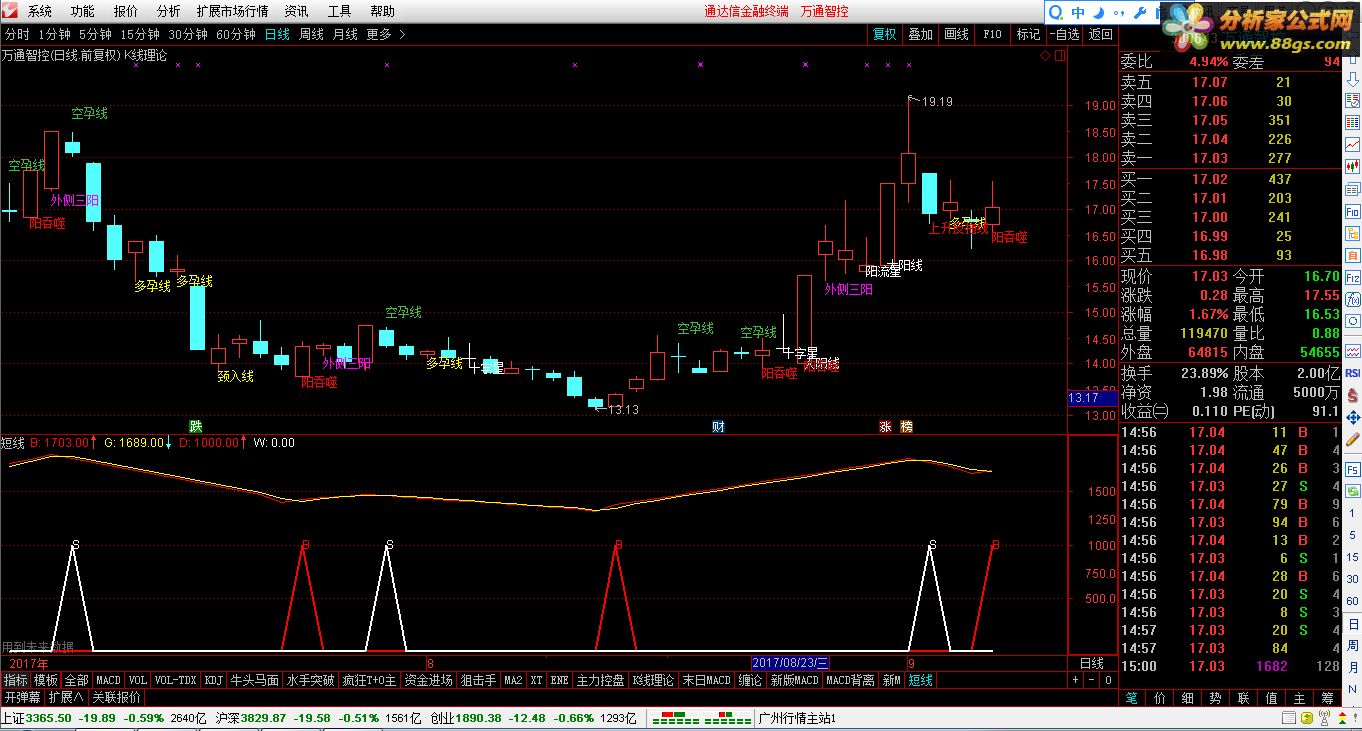
Task: Click the down arrow sidebar icon
Action: tap(1352, 78)
